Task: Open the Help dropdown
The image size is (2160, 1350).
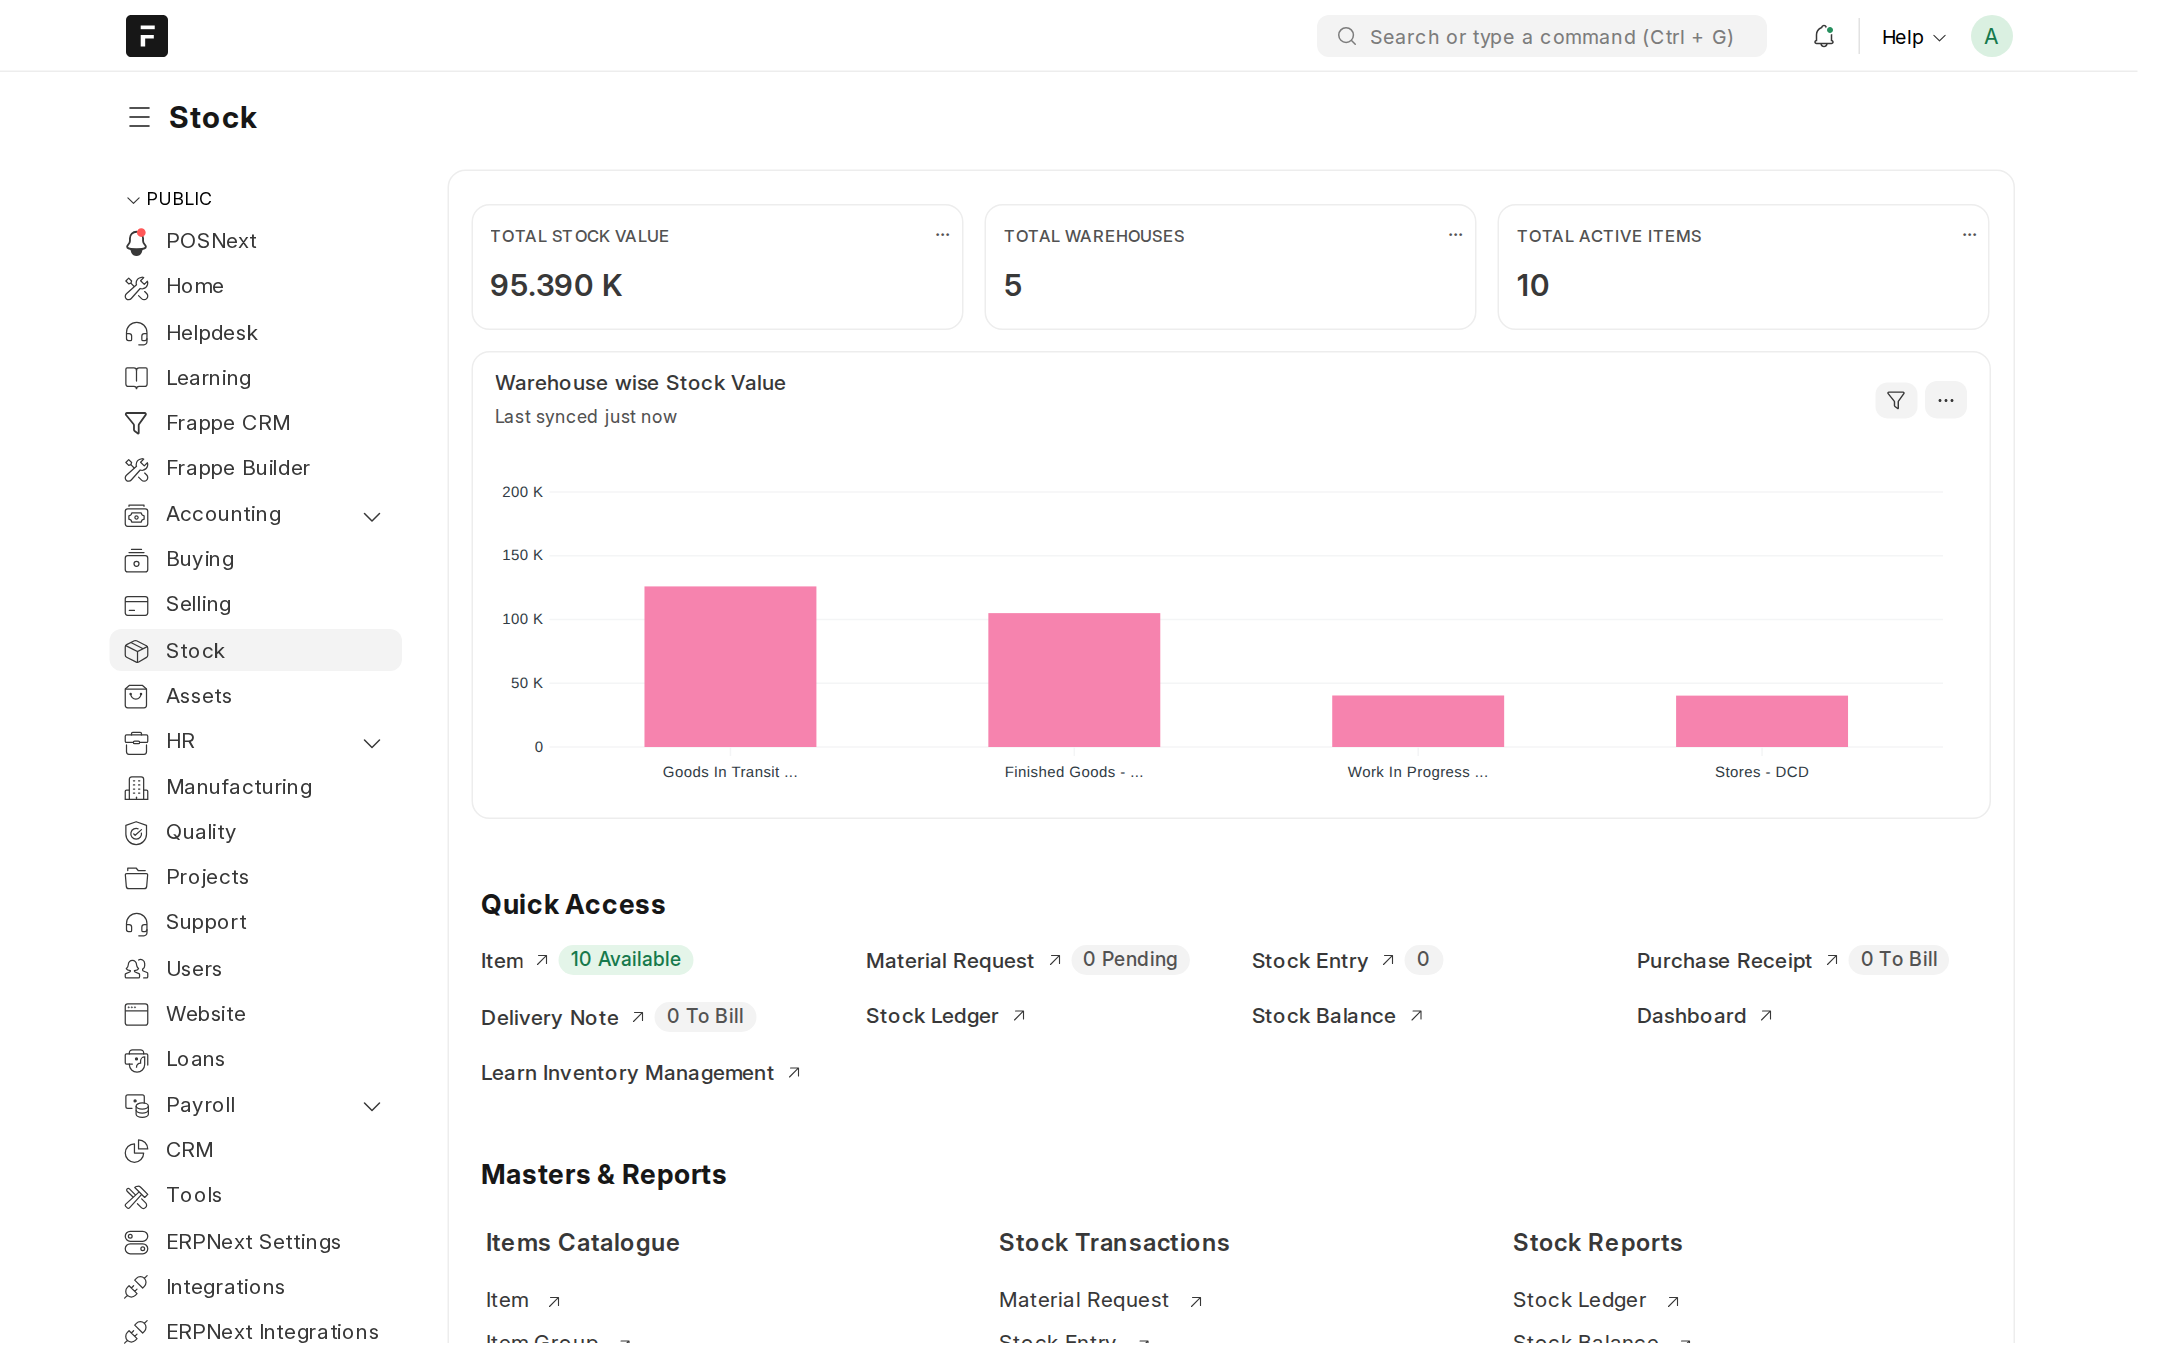Action: [1913, 37]
